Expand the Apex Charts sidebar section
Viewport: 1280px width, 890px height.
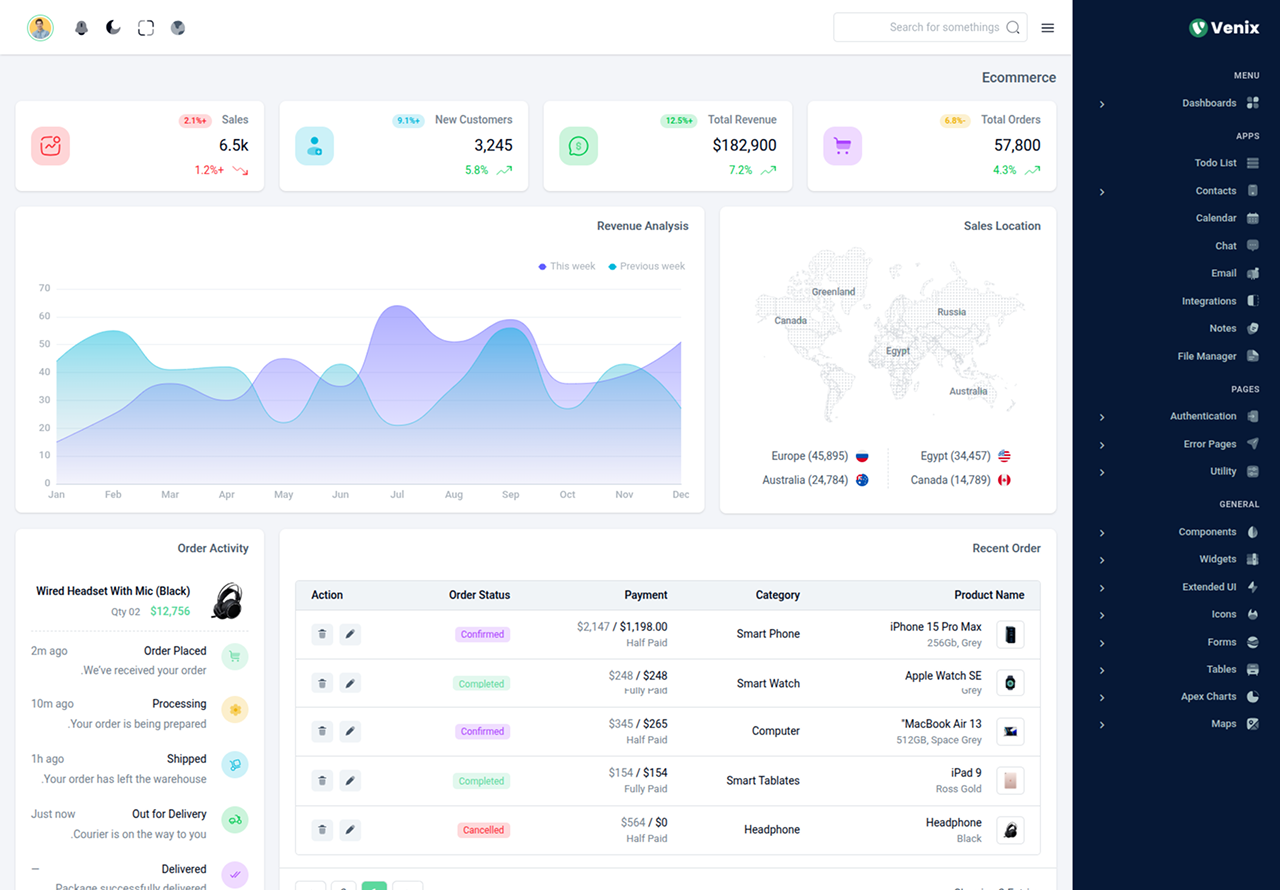tap(1208, 696)
